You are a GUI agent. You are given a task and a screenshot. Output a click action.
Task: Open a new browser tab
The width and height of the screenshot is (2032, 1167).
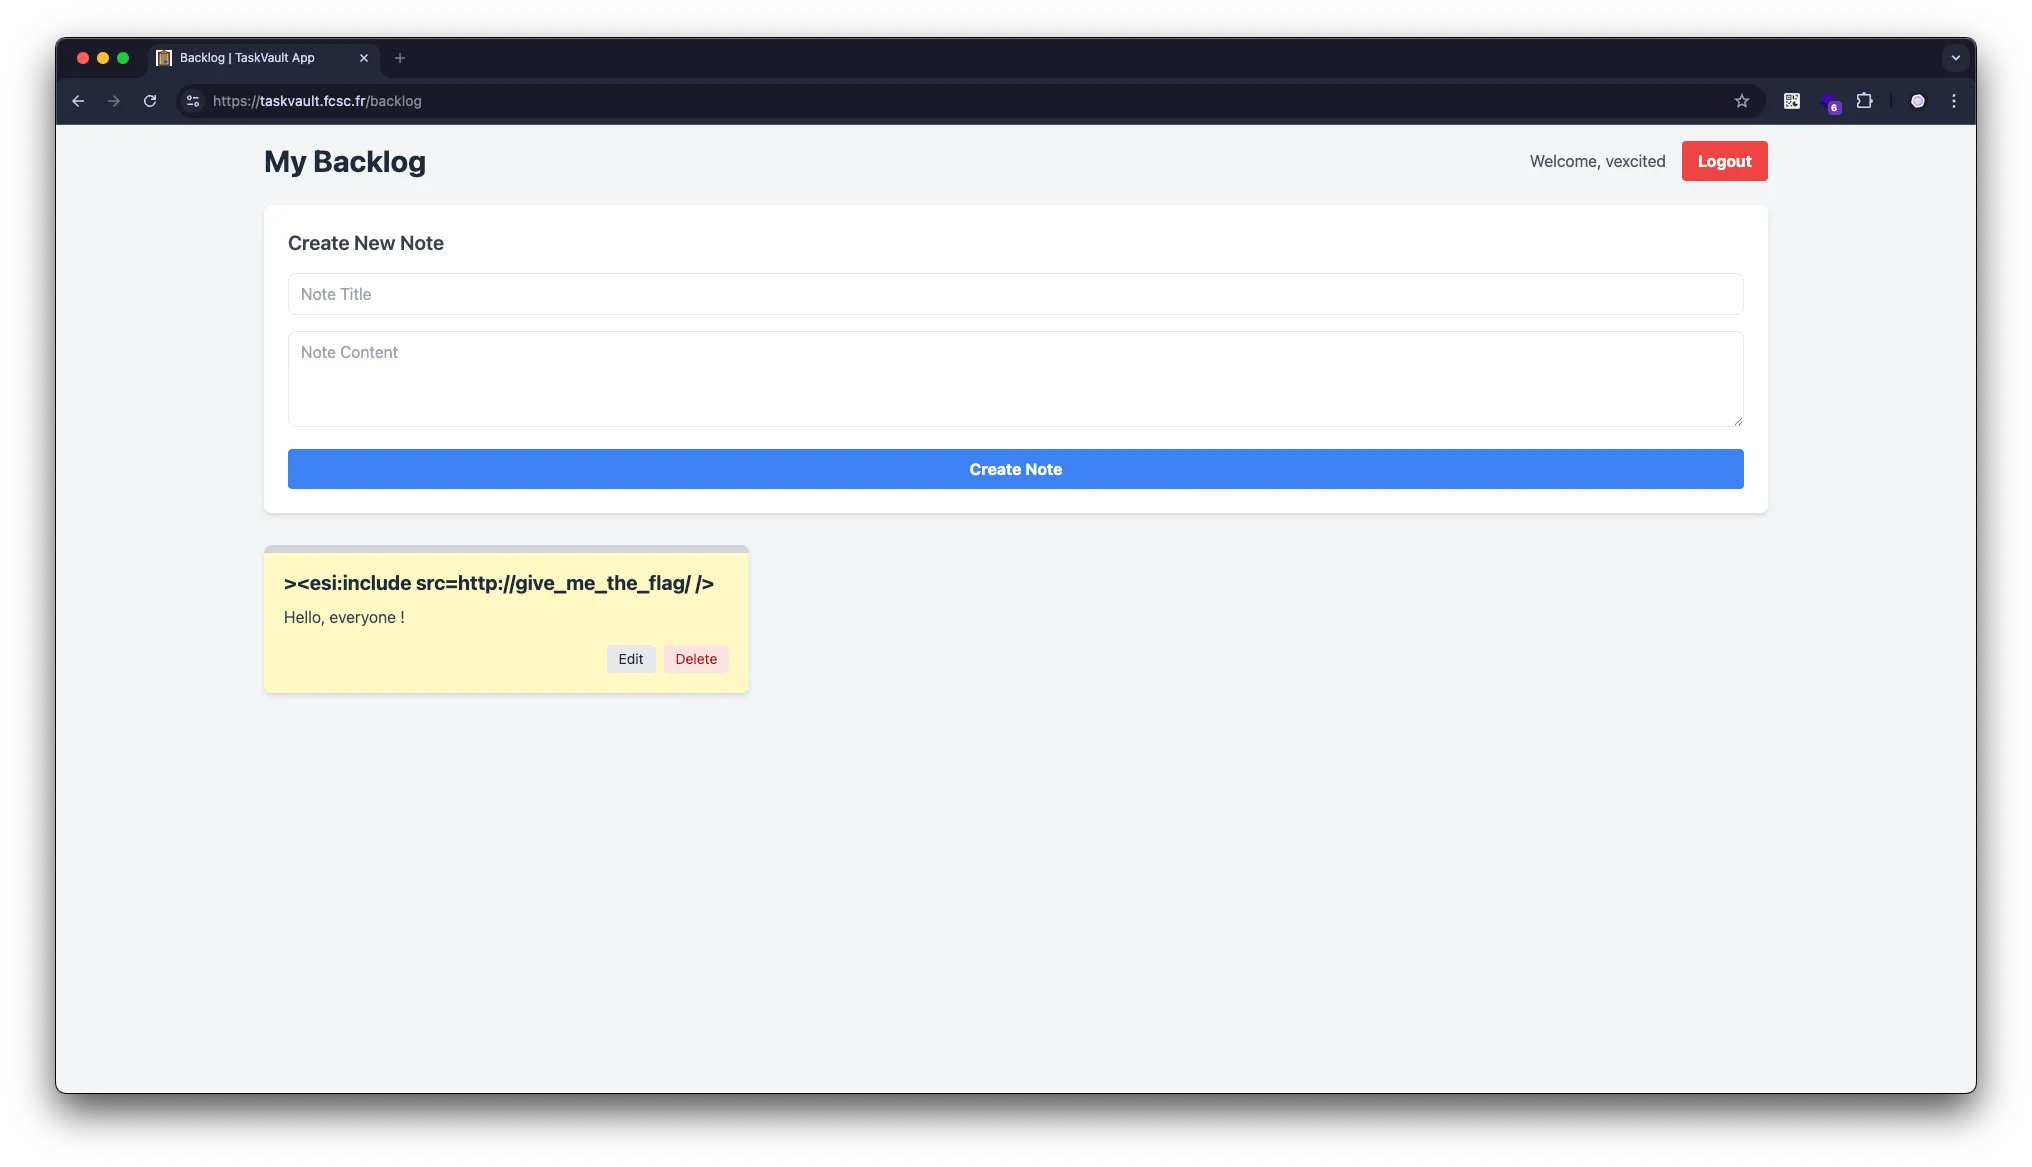400,58
